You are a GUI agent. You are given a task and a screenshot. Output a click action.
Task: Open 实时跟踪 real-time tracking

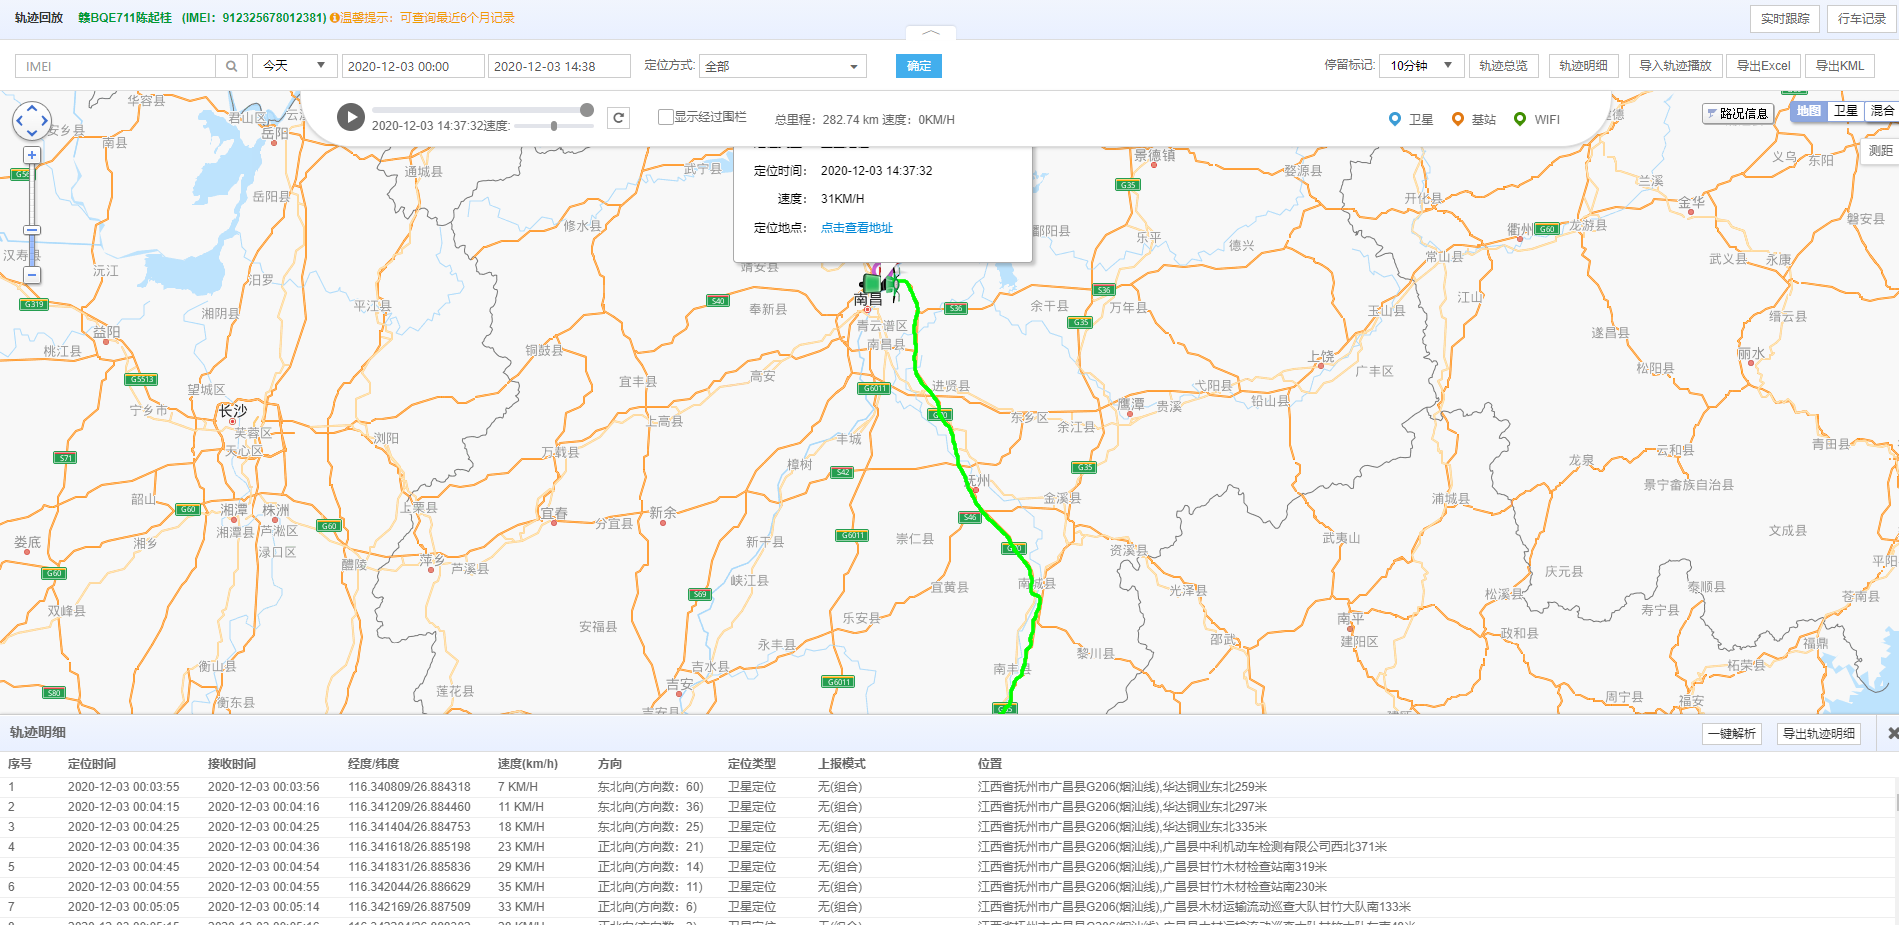point(1785,18)
